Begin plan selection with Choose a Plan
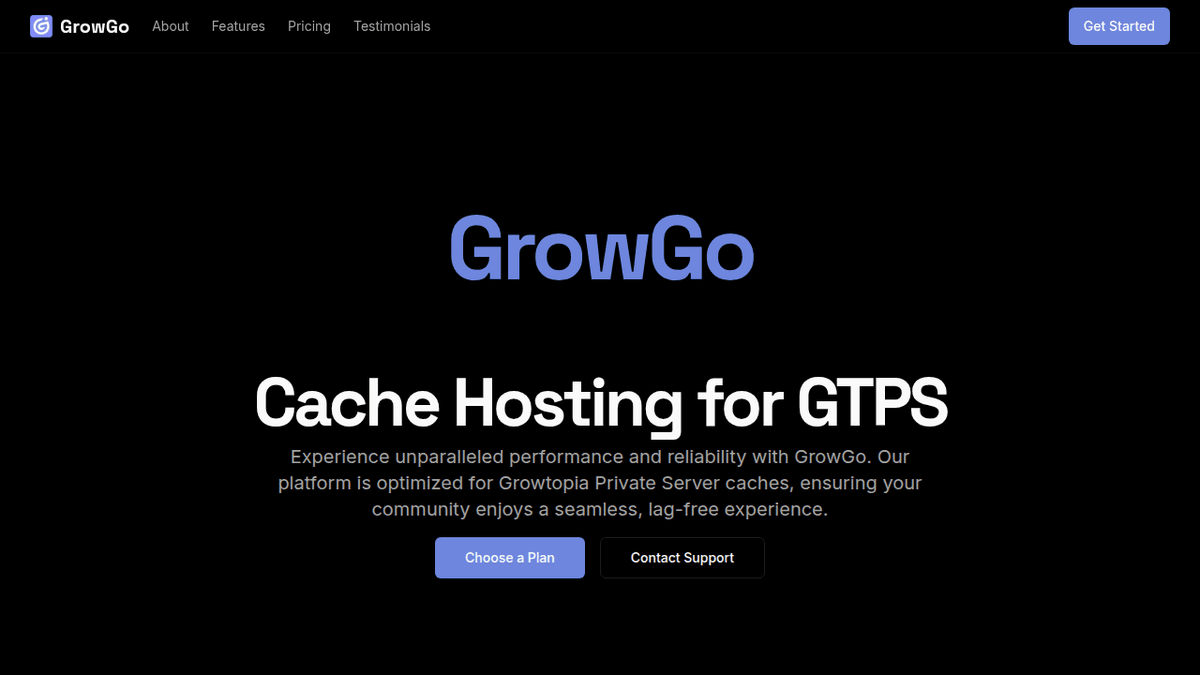This screenshot has height=675, width=1200. 510,557
